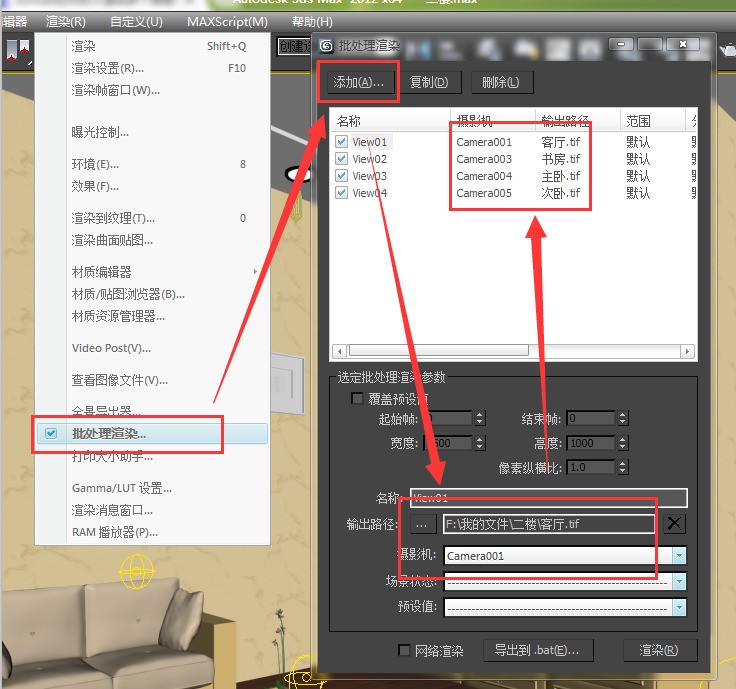
Task: Click the Camera003 cell
Action: tap(484, 159)
